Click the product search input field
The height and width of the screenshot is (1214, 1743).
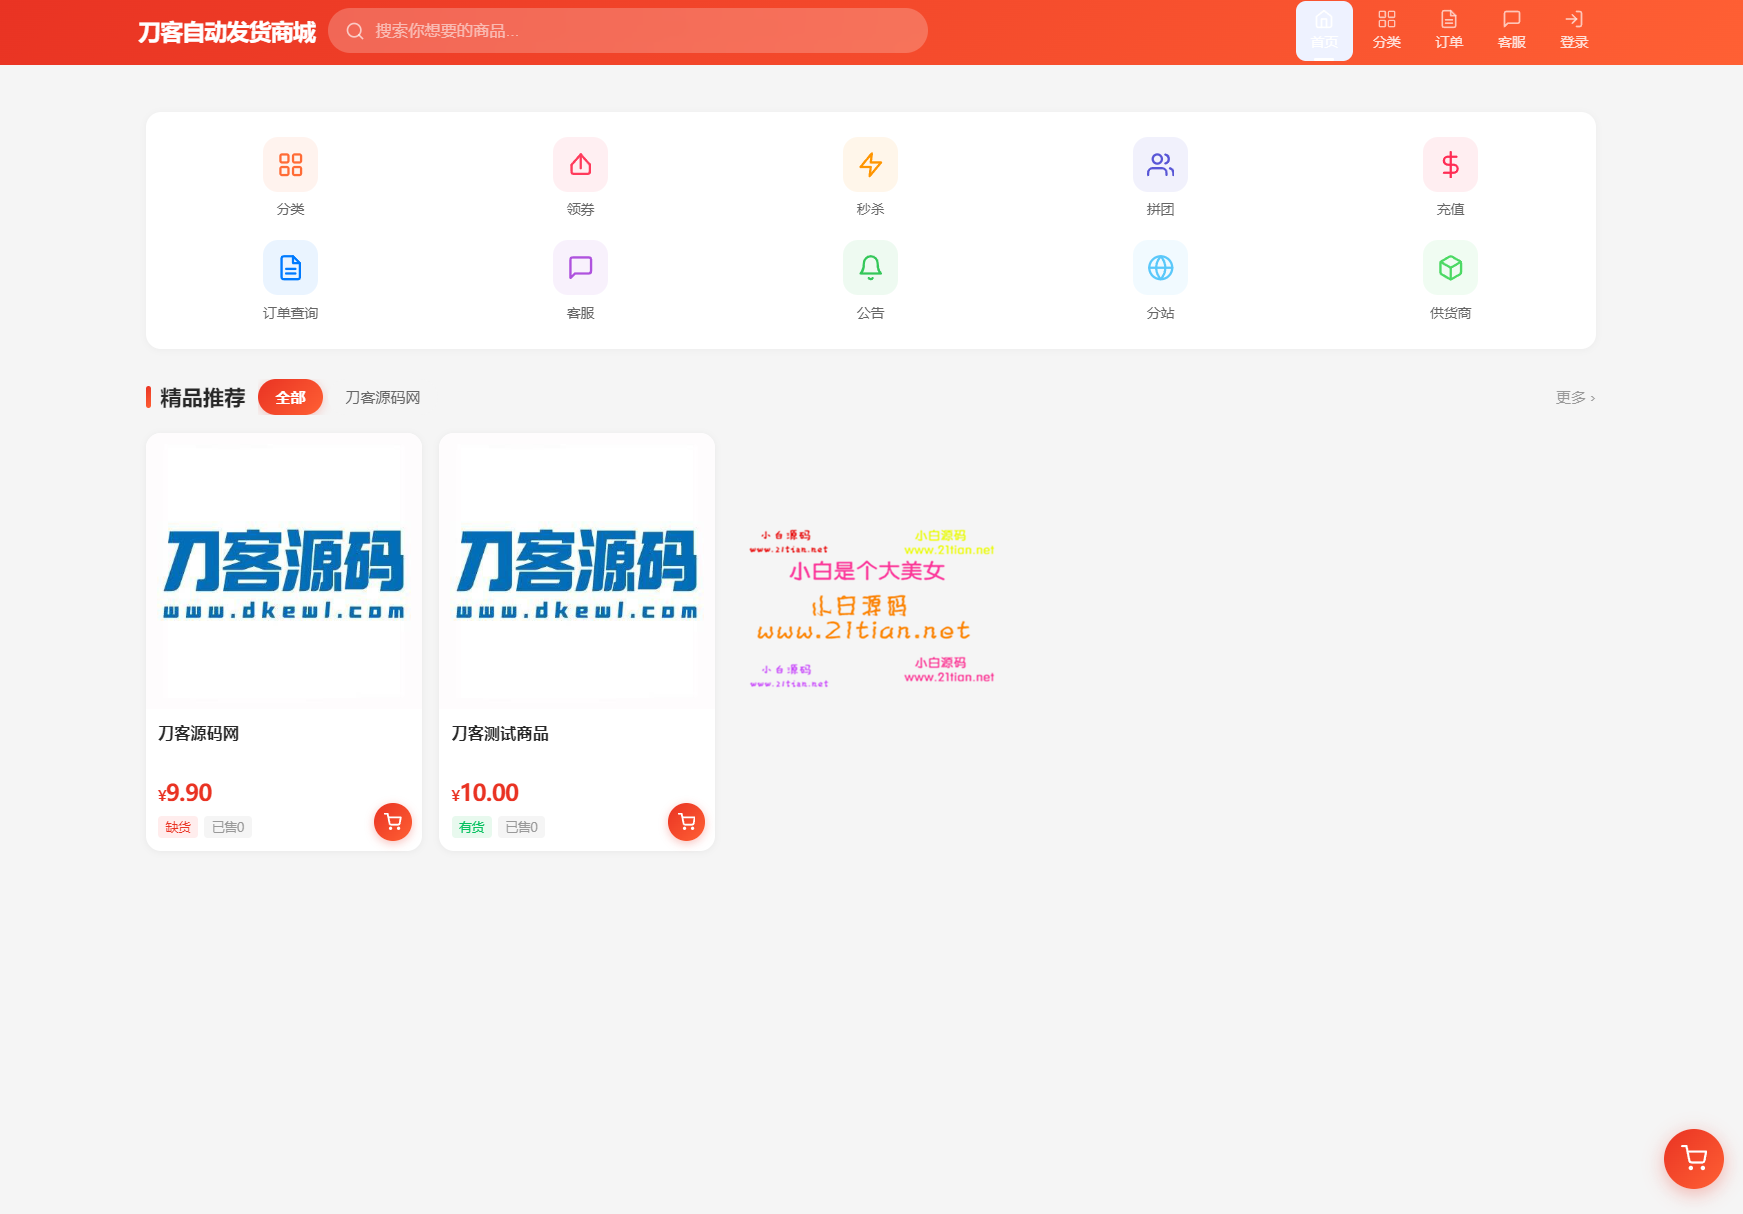click(x=640, y=31)
